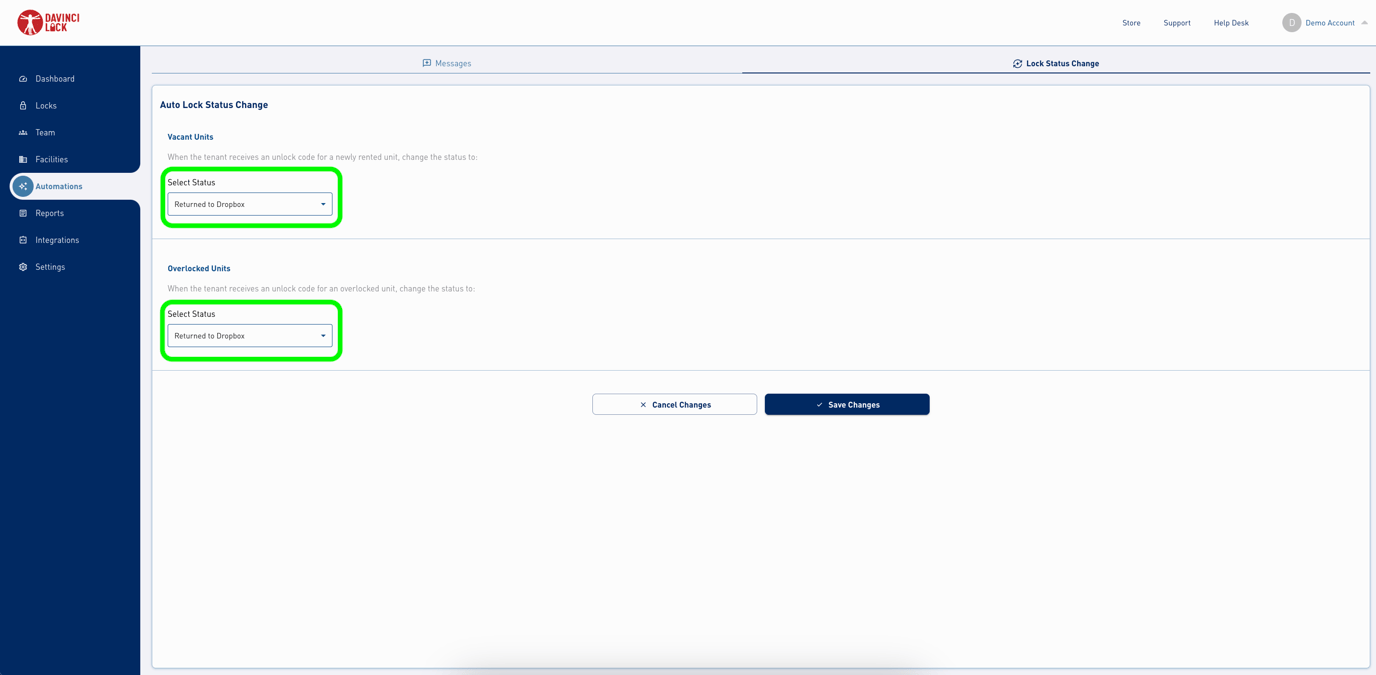1376x675 pixels.
Task: Click Cancel Changes
Action: (674, 404)
